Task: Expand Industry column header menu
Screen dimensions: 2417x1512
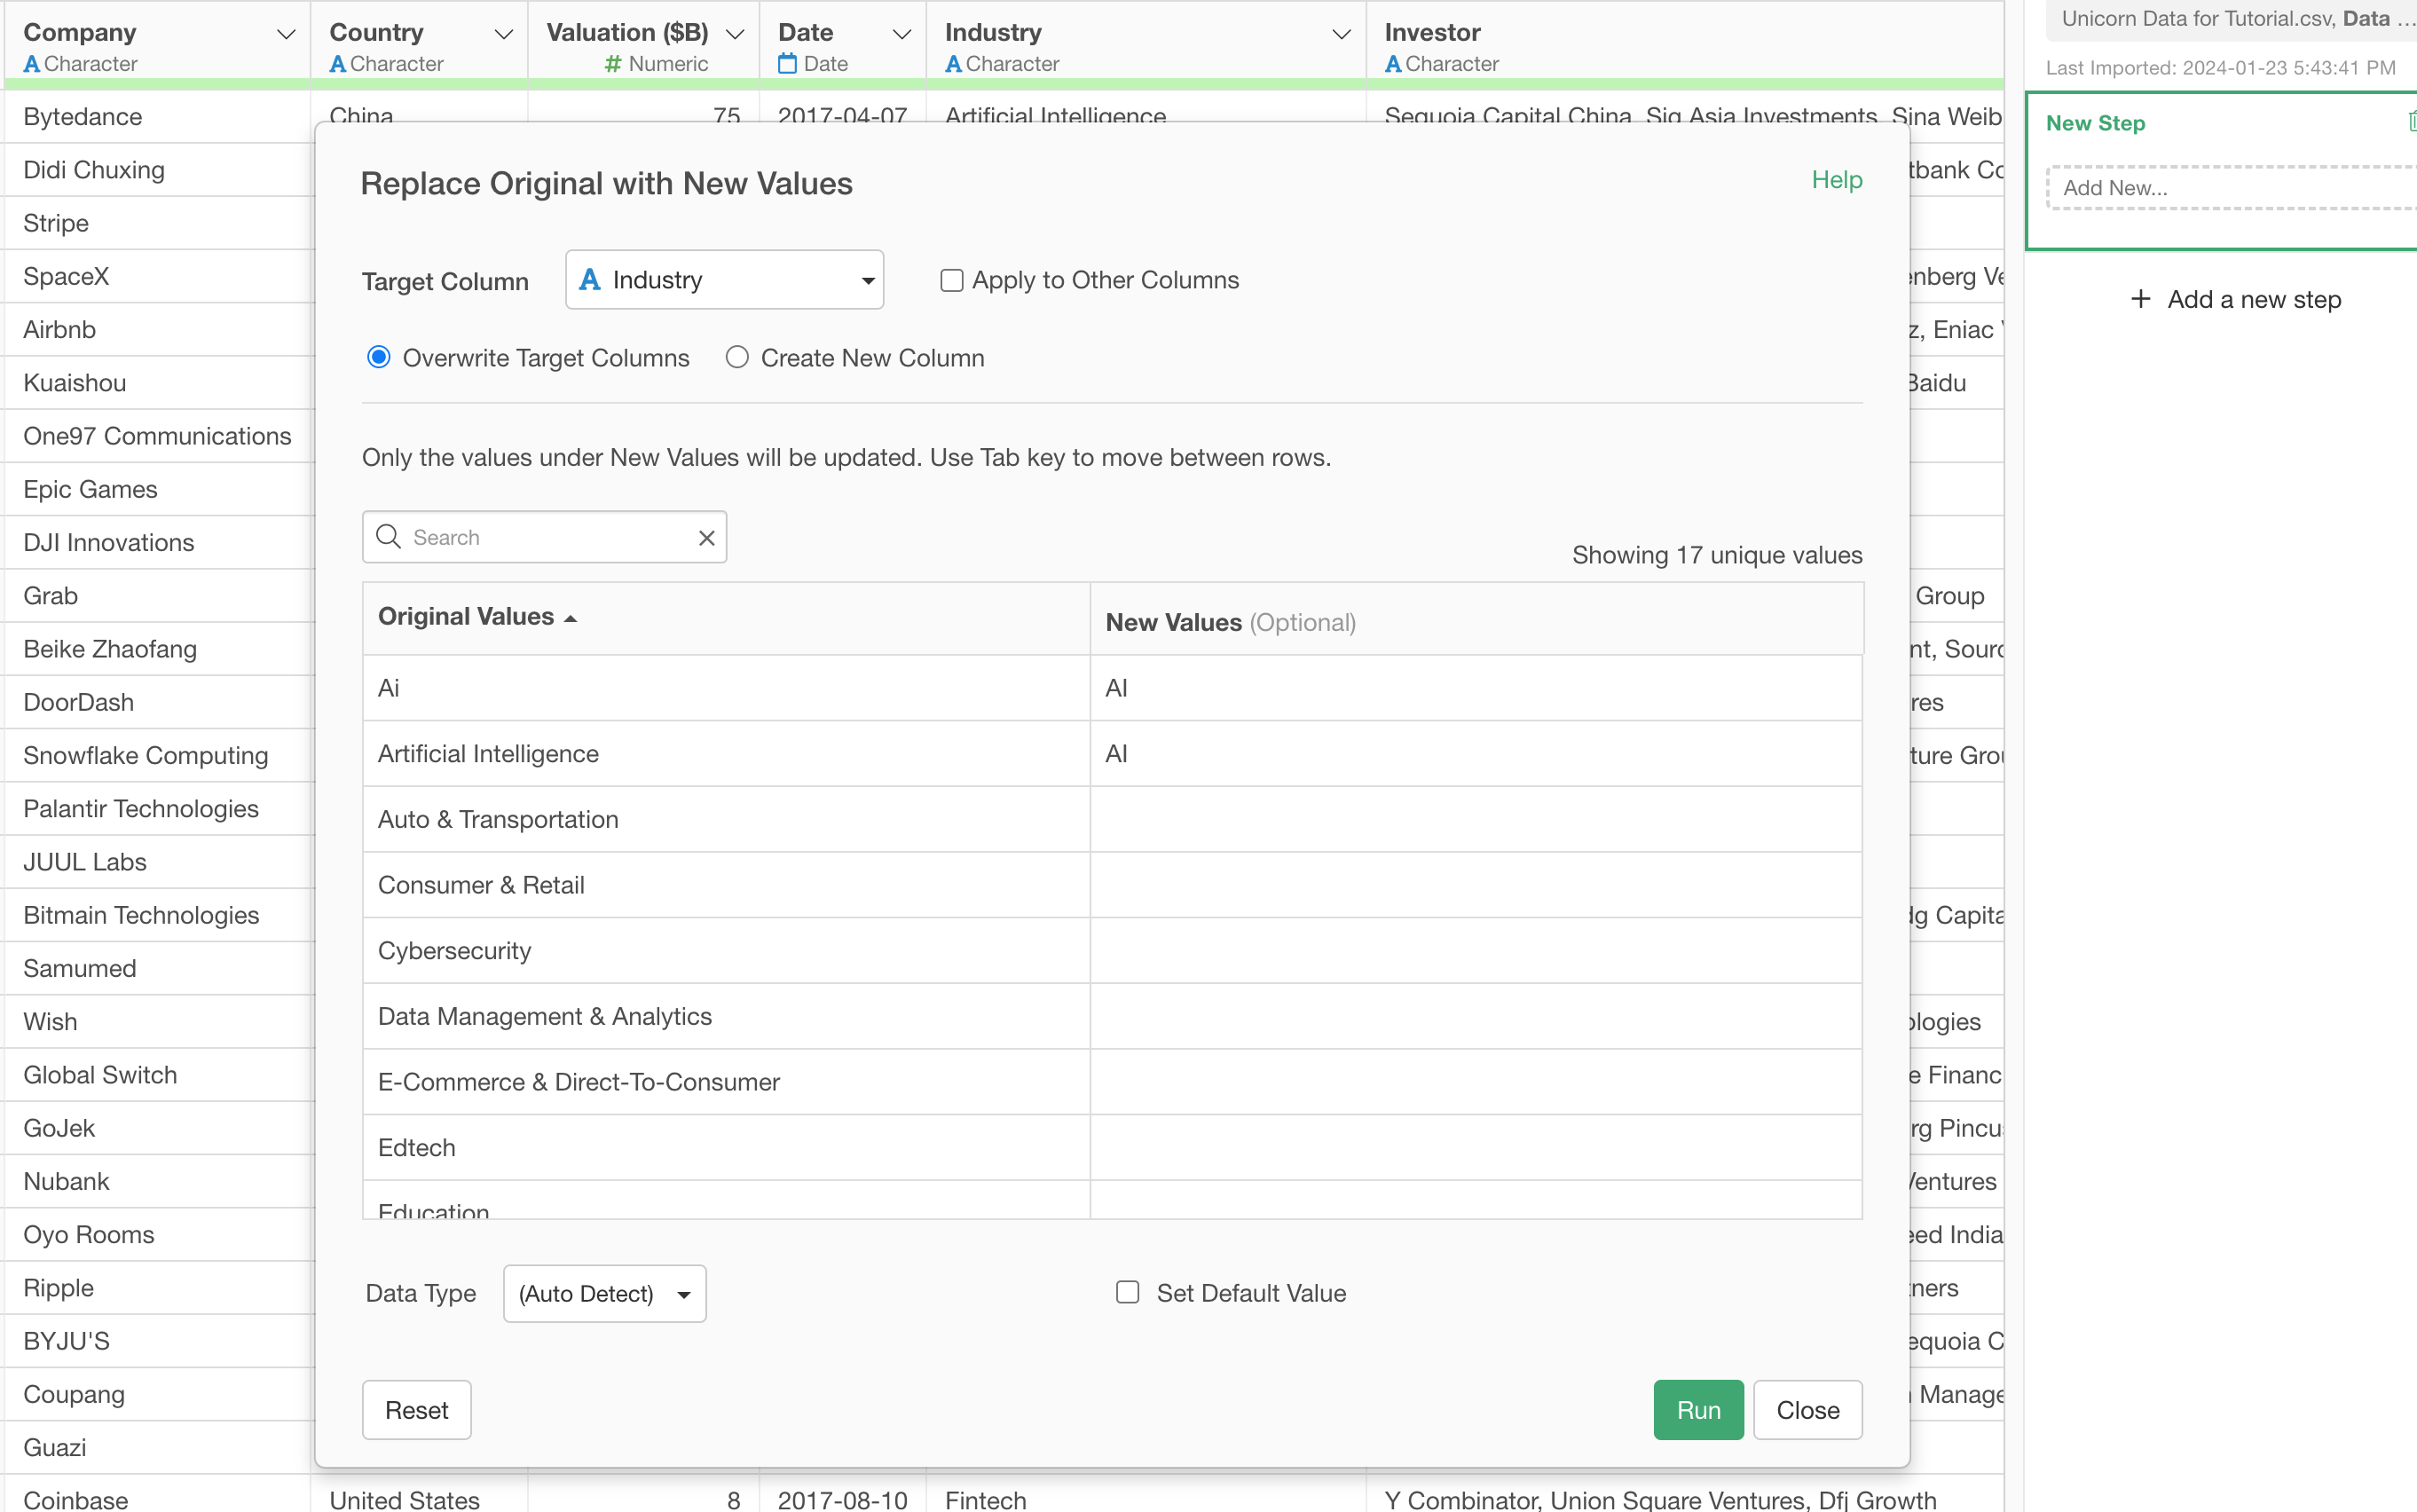Action: pos(1341,34)
